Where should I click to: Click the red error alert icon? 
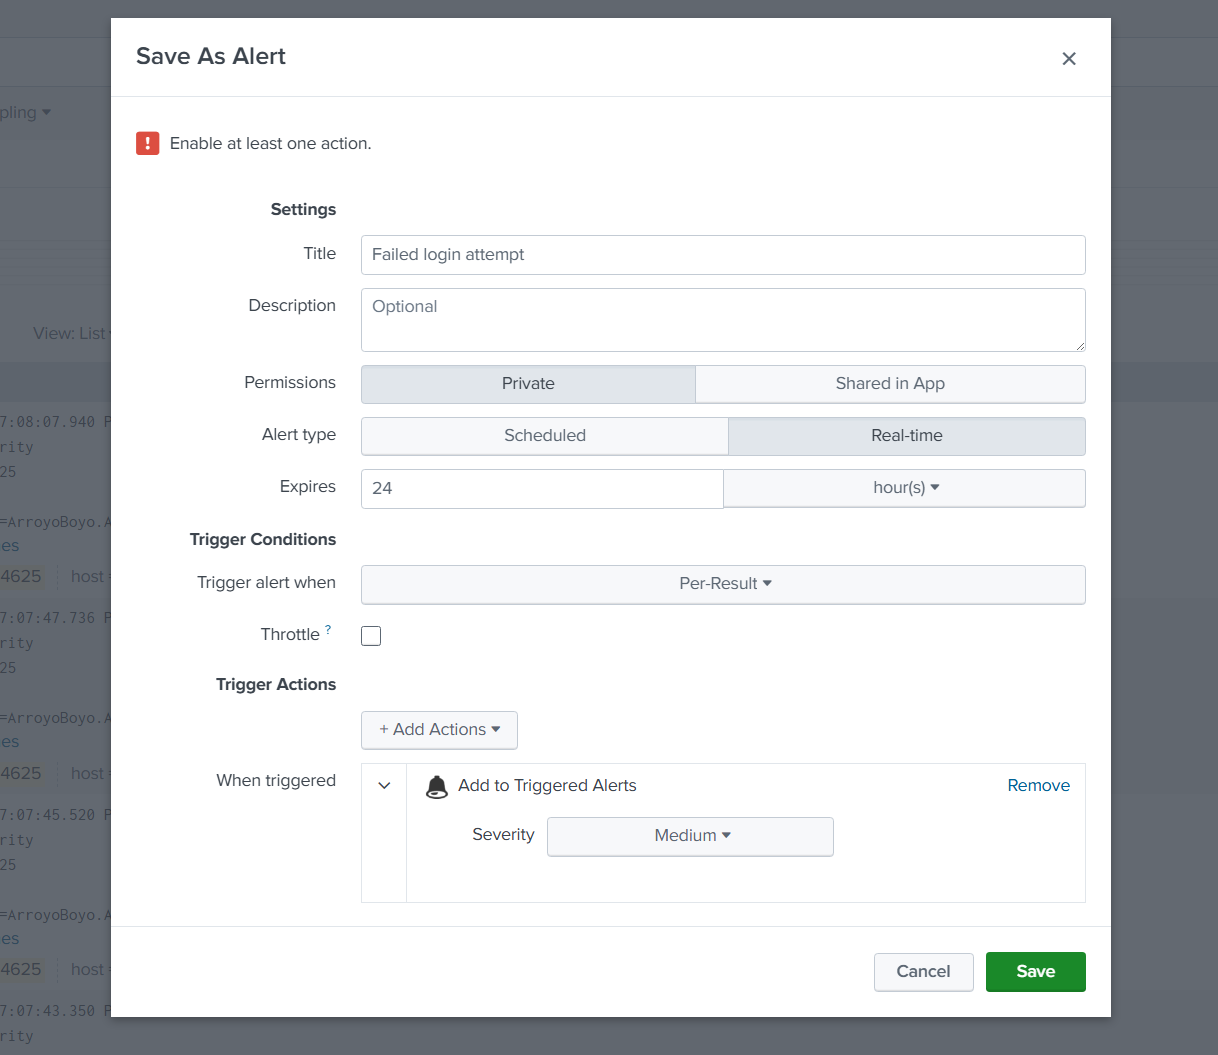point(147,143)
